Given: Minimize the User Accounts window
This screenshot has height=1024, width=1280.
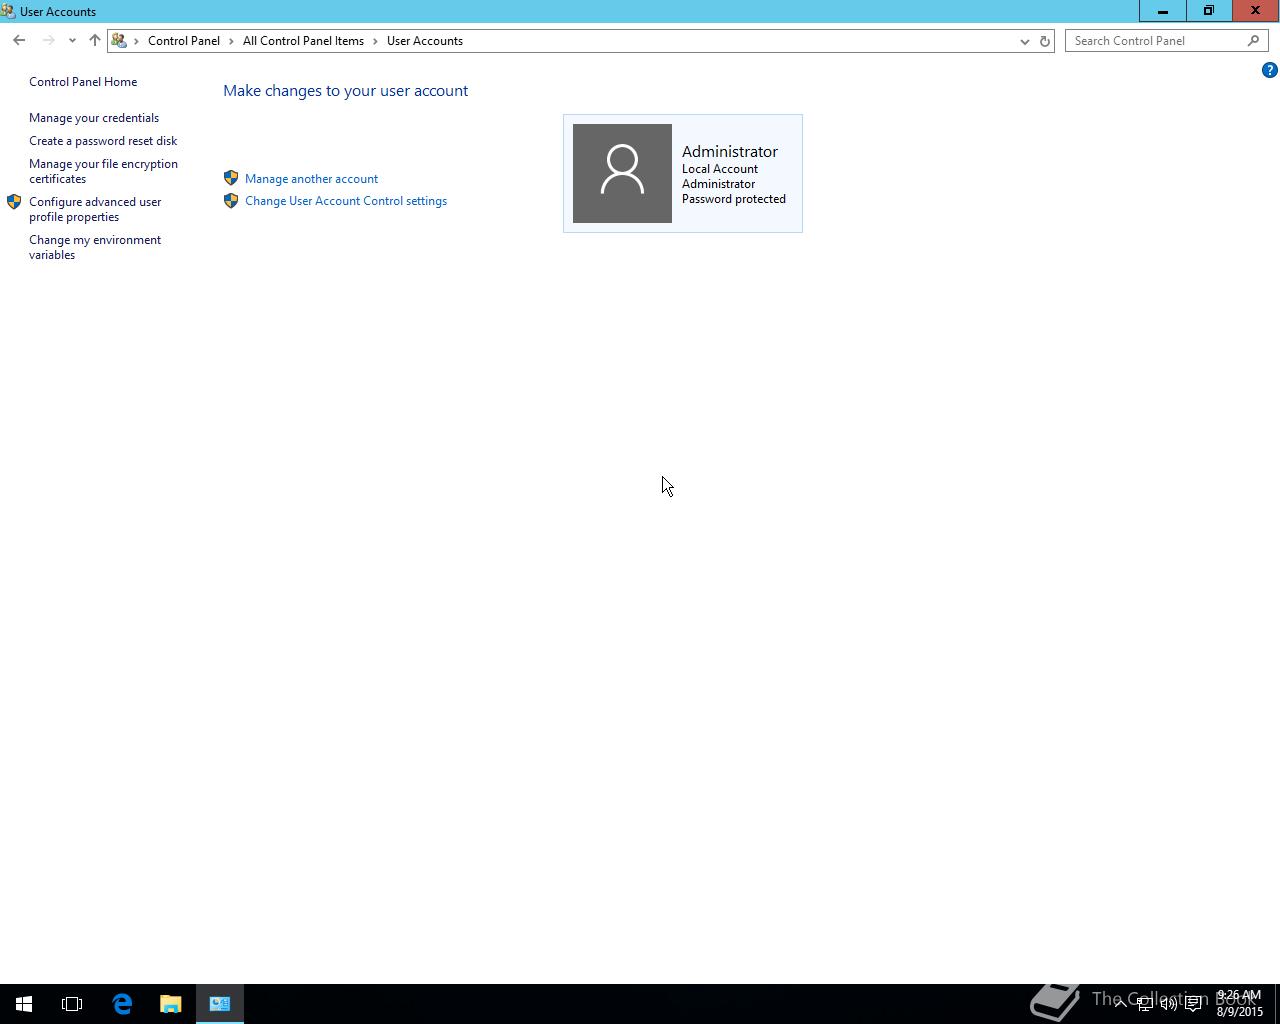Looking at the screenshot, I should click(x=1163, y=11).
